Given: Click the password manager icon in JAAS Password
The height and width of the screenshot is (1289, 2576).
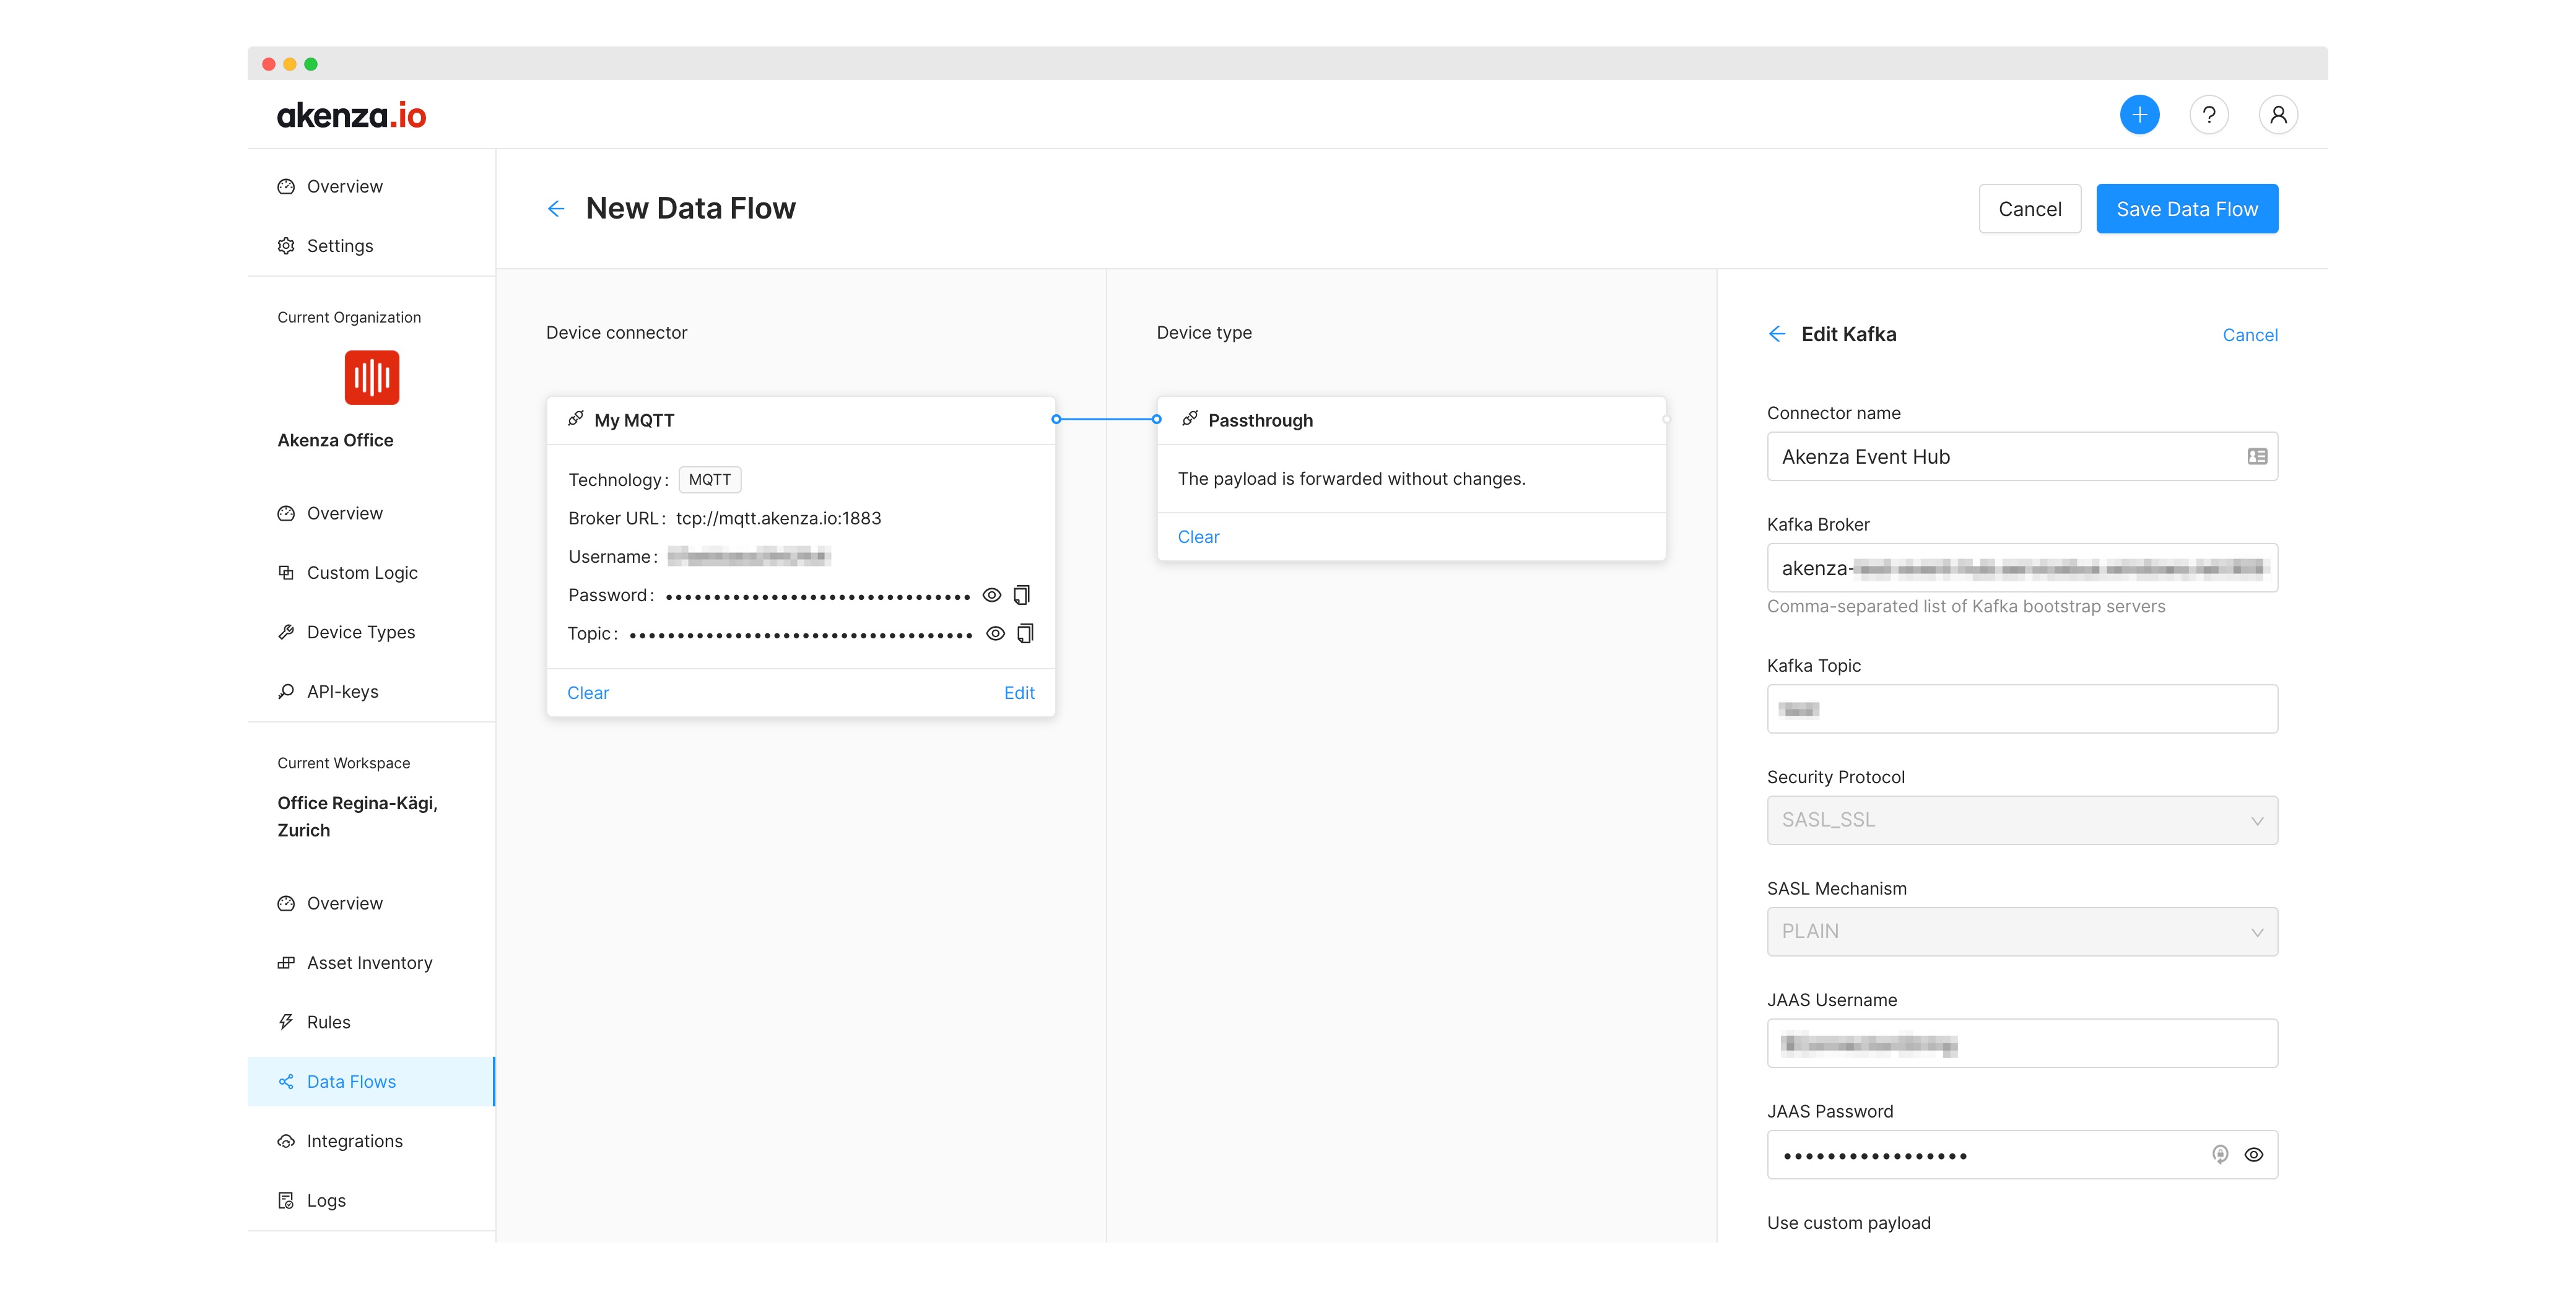Looking at the screenshot, I should pos(2219,1154).
